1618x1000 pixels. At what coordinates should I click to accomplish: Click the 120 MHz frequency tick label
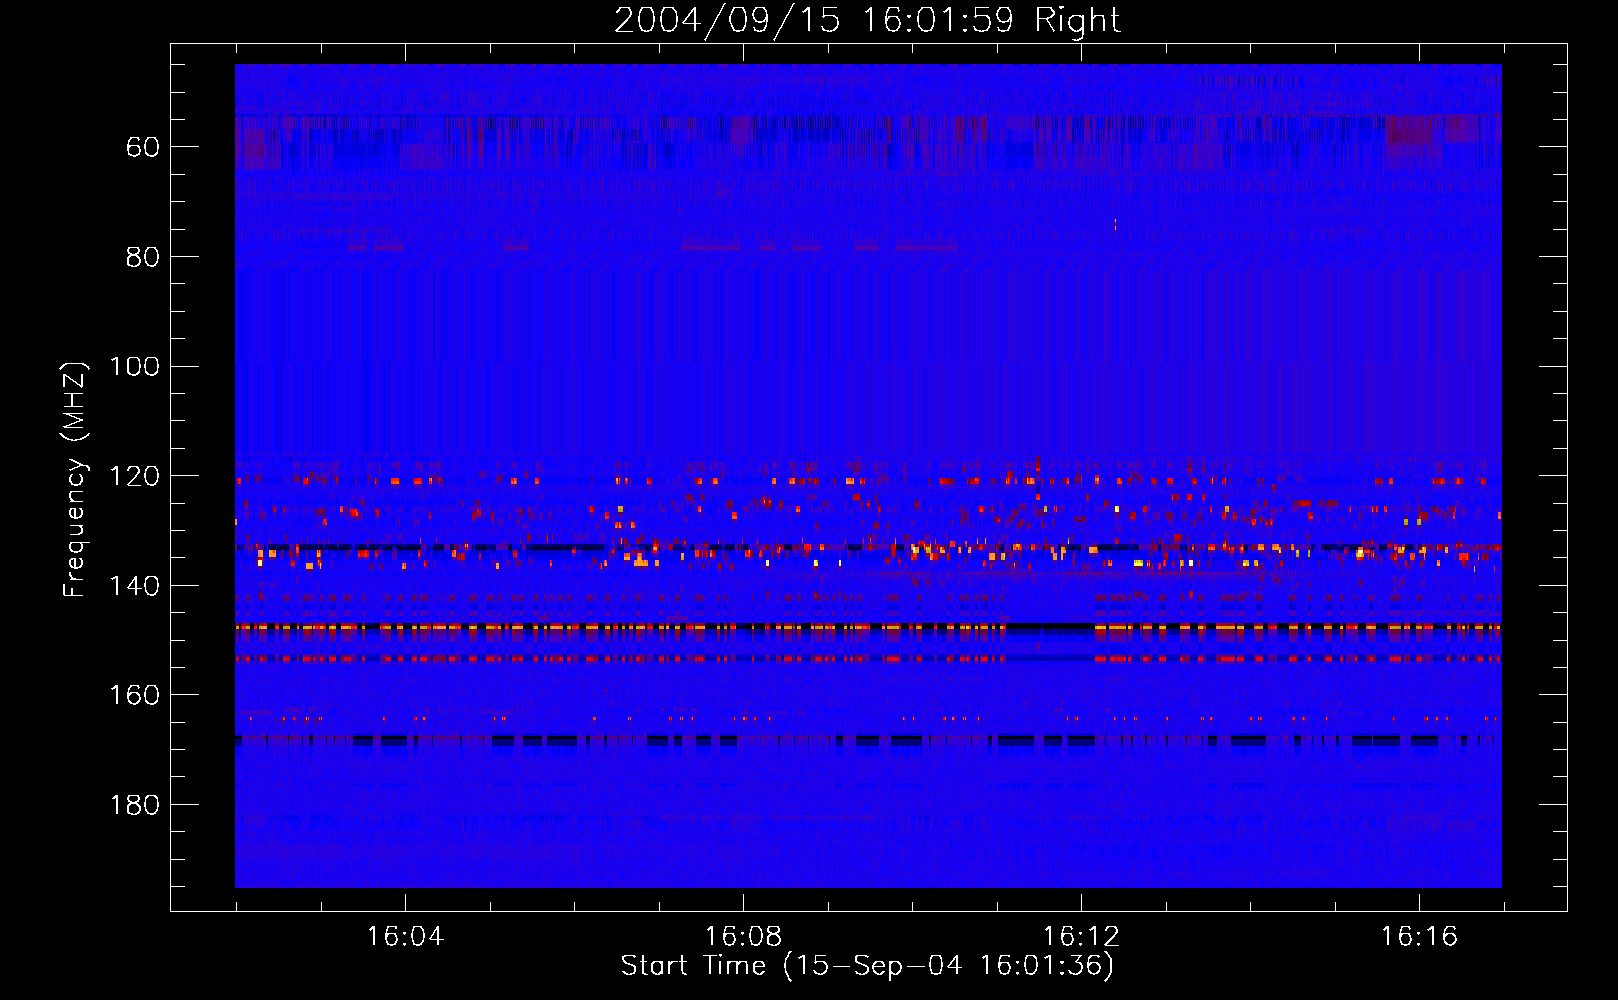[x=134, y=476]
